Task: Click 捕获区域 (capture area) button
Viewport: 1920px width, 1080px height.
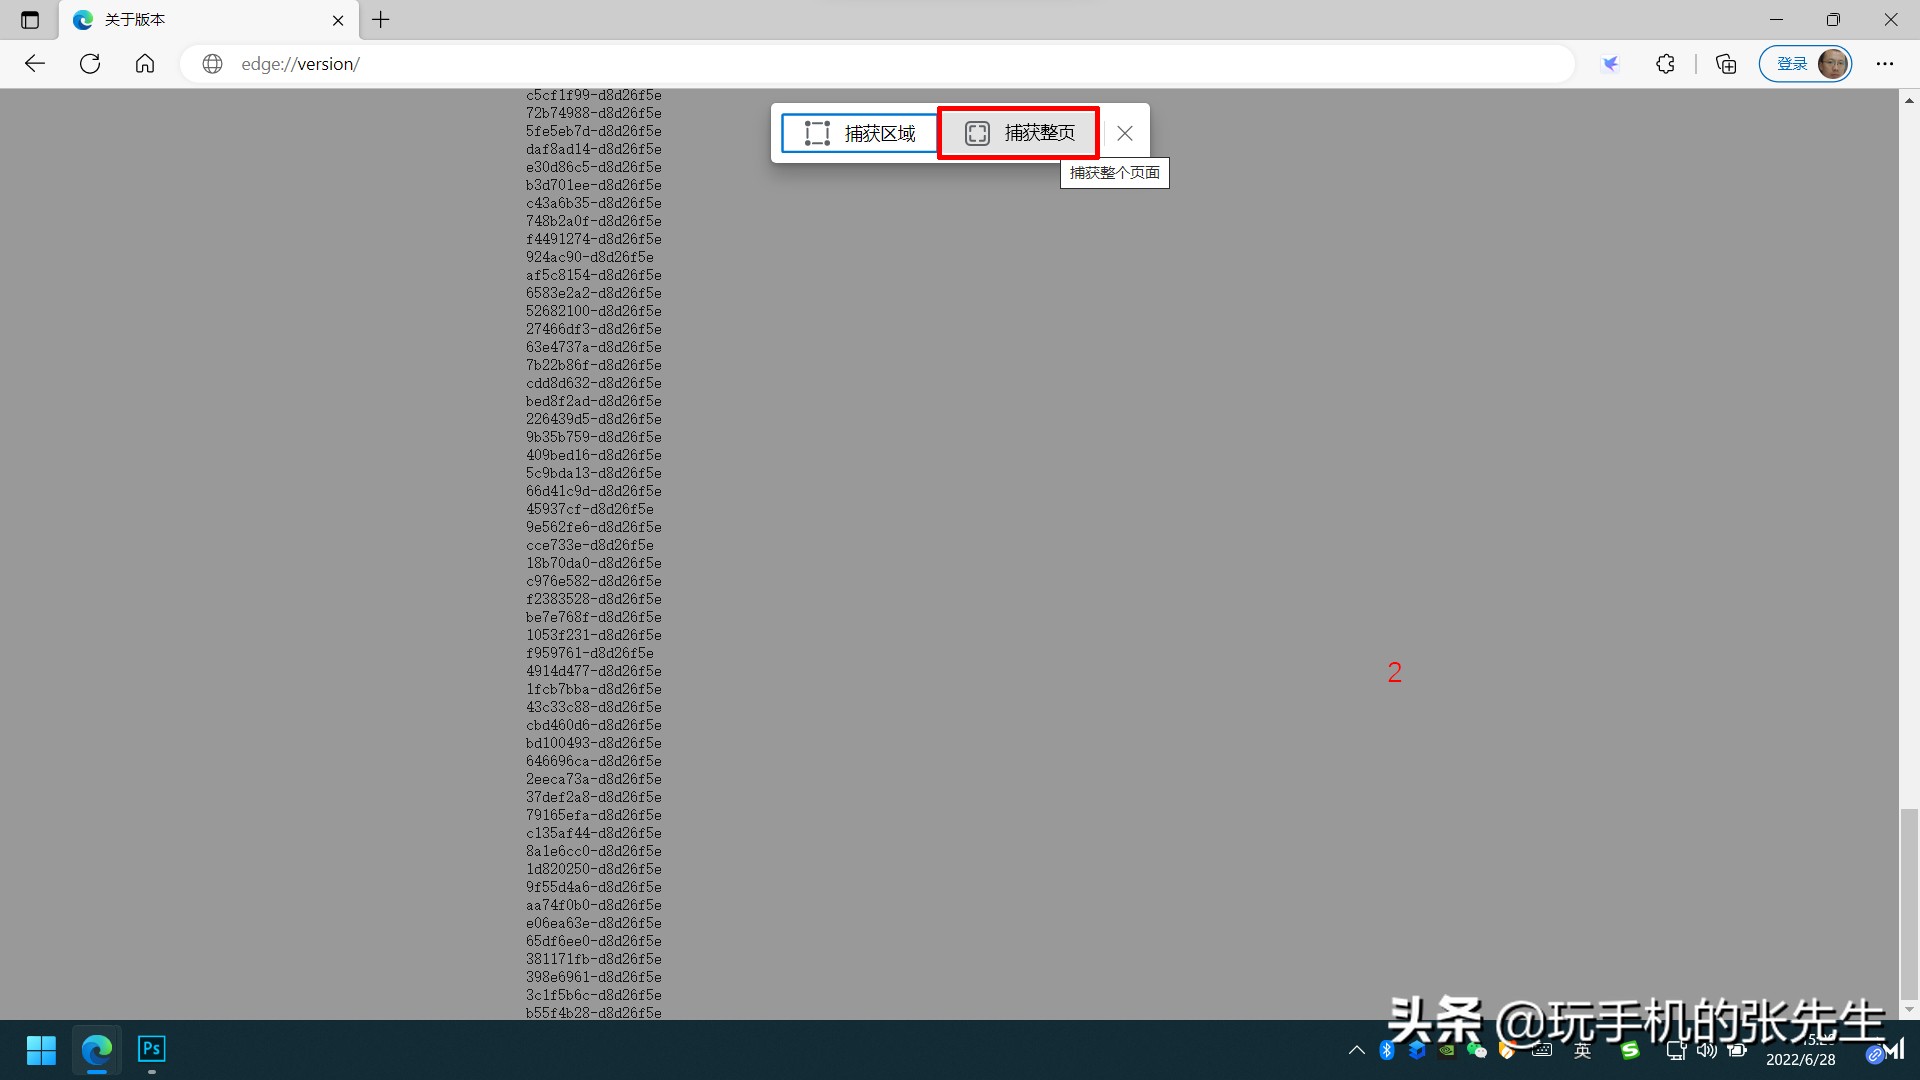Action: point(859,133)
